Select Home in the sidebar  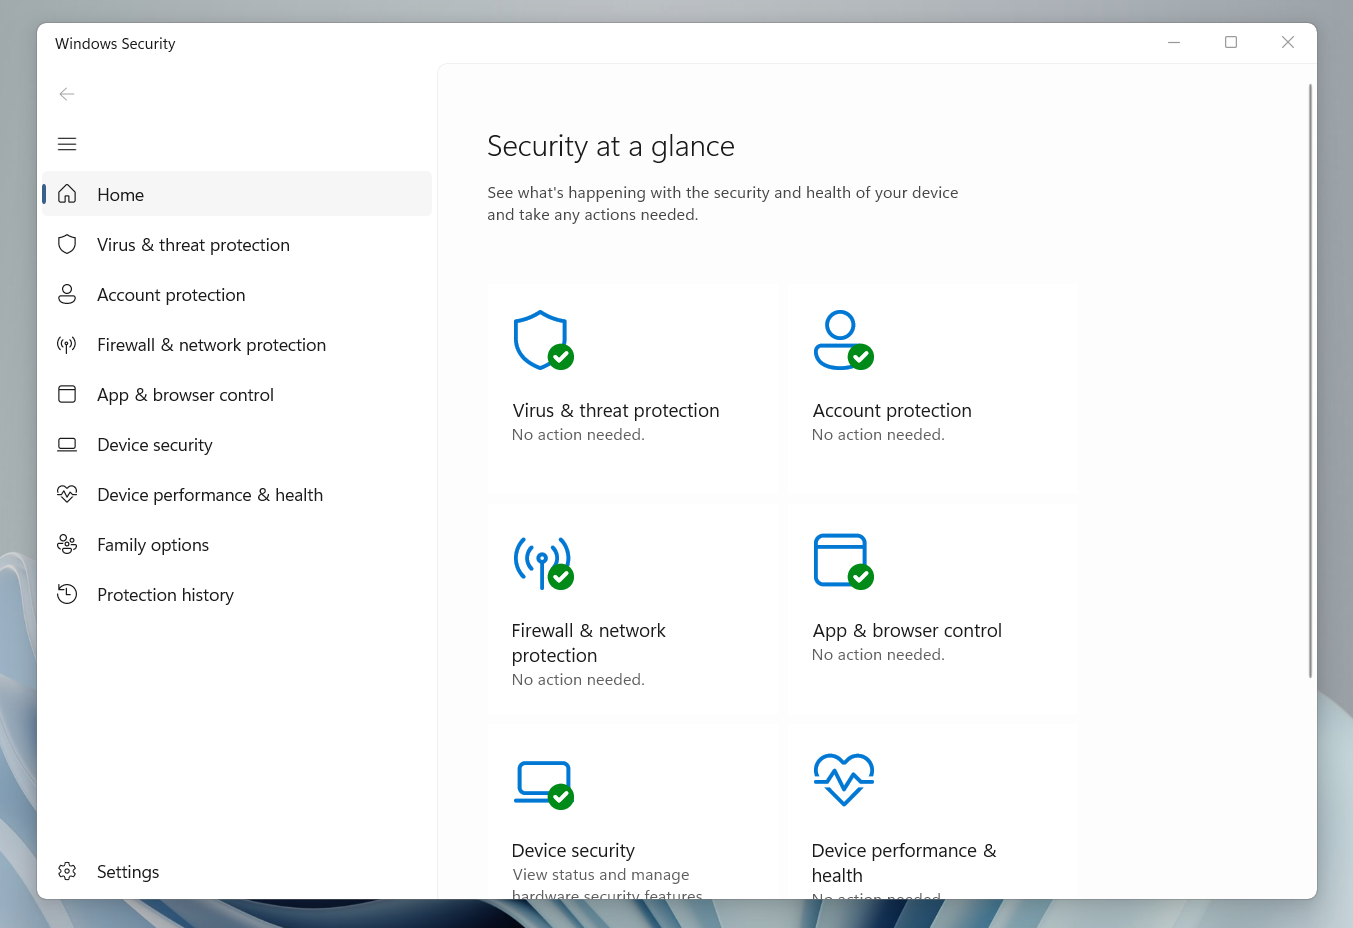coord(121,195)
